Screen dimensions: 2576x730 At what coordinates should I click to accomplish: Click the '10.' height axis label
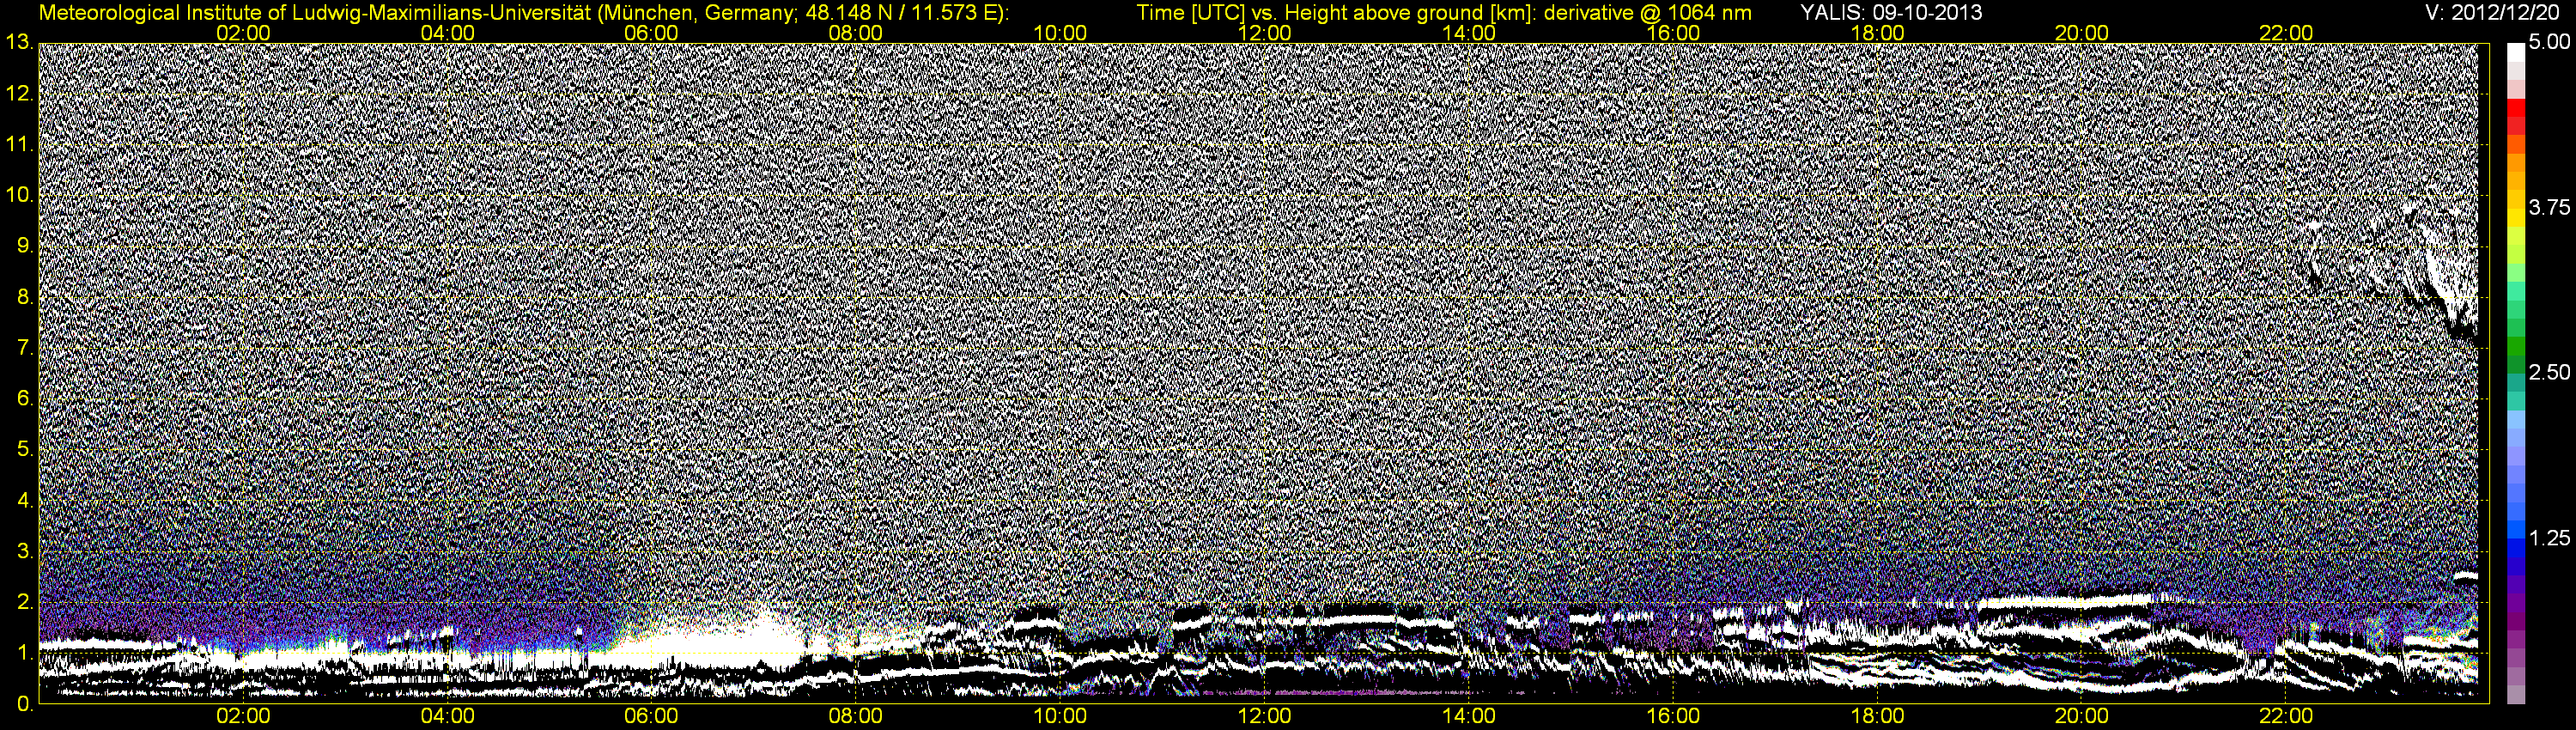[x=19, y=195]
